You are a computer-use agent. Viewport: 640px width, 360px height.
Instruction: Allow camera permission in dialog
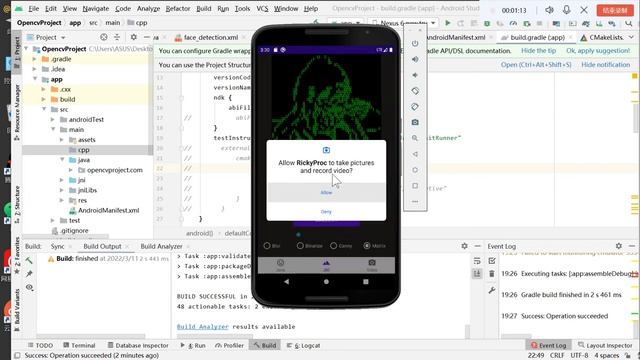[x=326, y=192]
